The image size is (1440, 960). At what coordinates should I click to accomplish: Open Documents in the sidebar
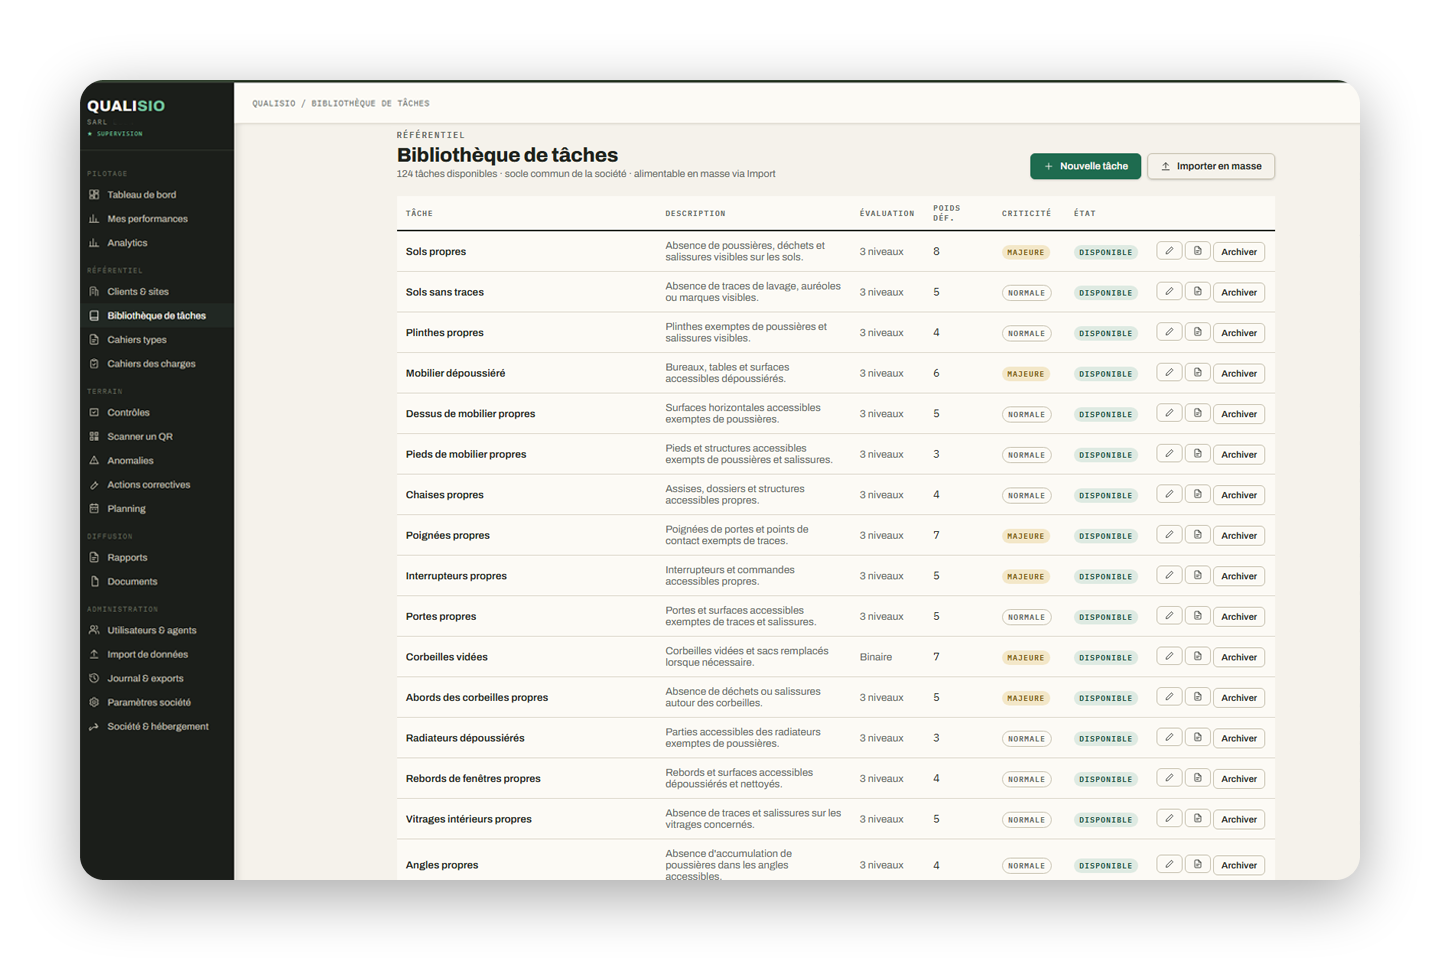pyautogui.click(x=132, y=581)
